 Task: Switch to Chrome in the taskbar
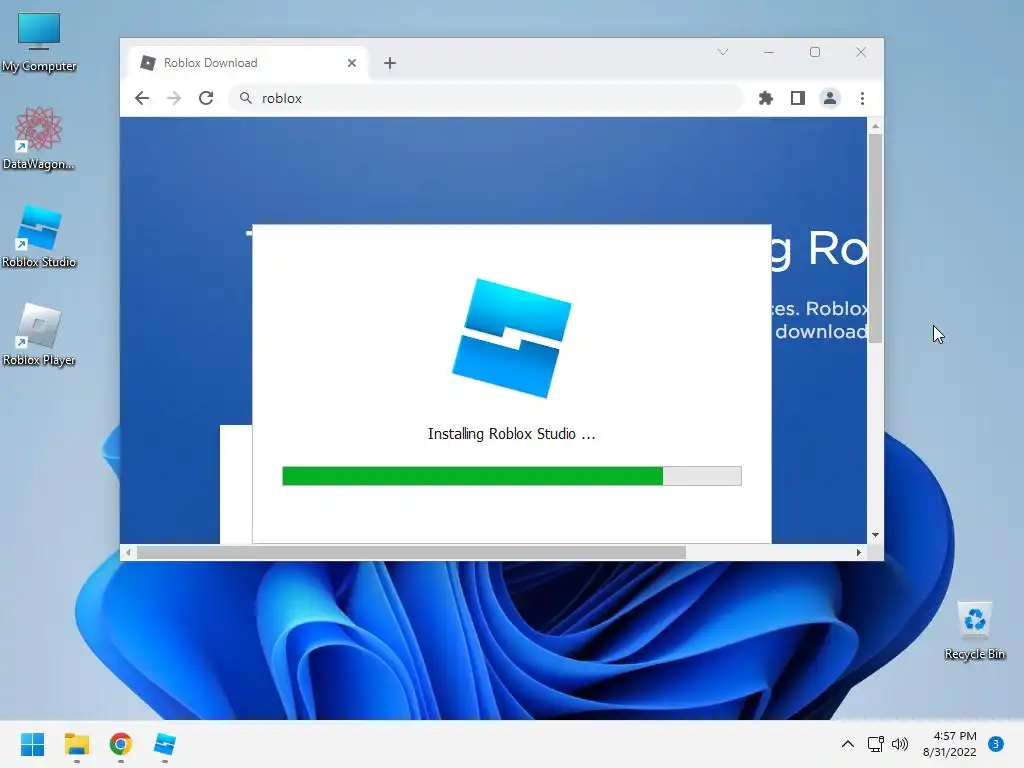(120, 744)
